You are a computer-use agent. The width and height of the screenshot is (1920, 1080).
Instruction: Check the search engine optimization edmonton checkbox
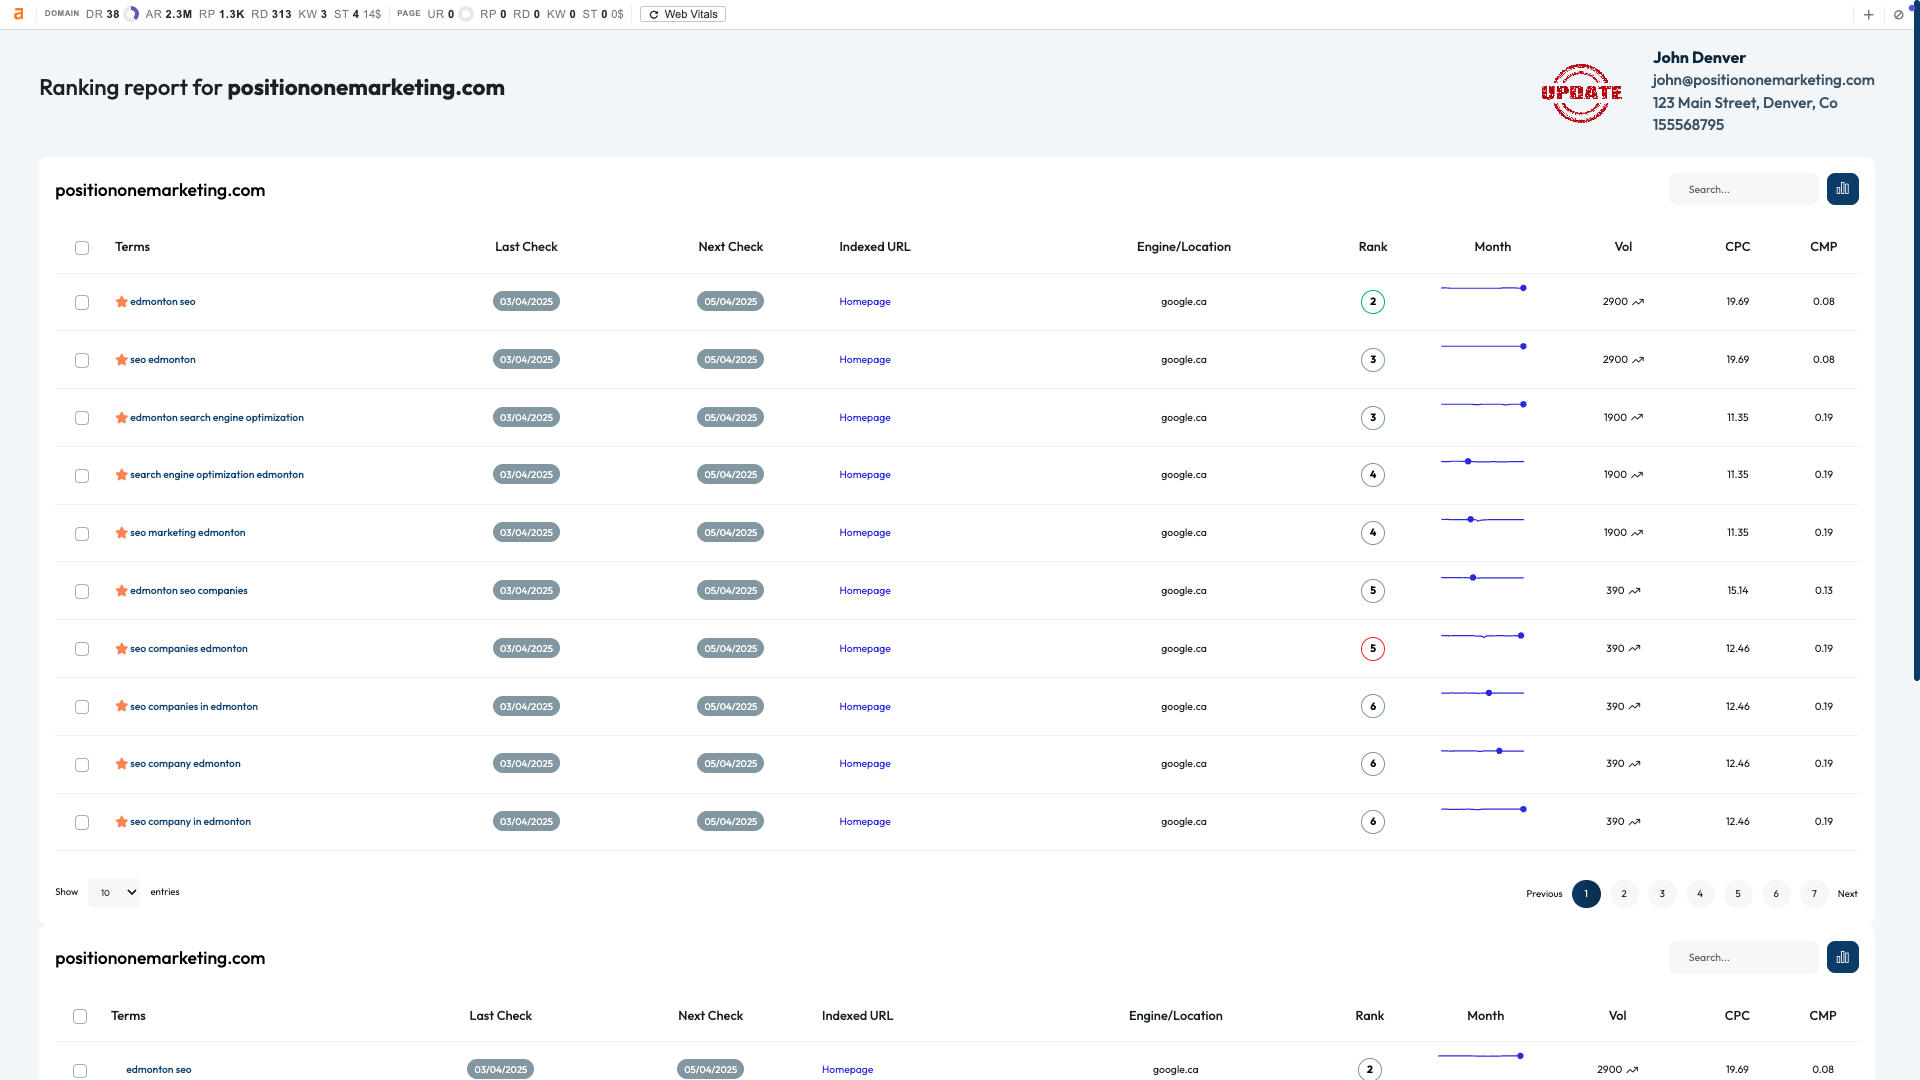point(82,476)
